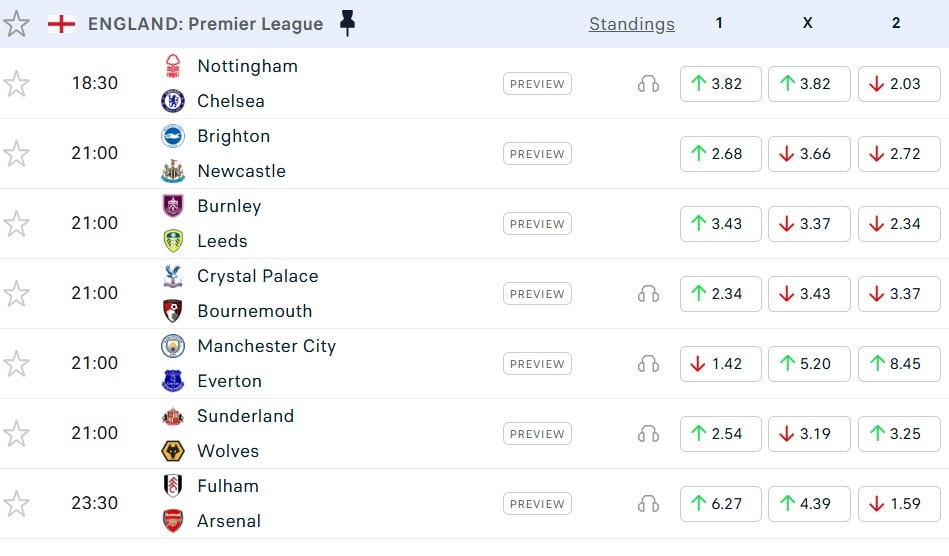Open the Standings link
949x556 pixels.
pyautogui.click(x=631, y=24)
